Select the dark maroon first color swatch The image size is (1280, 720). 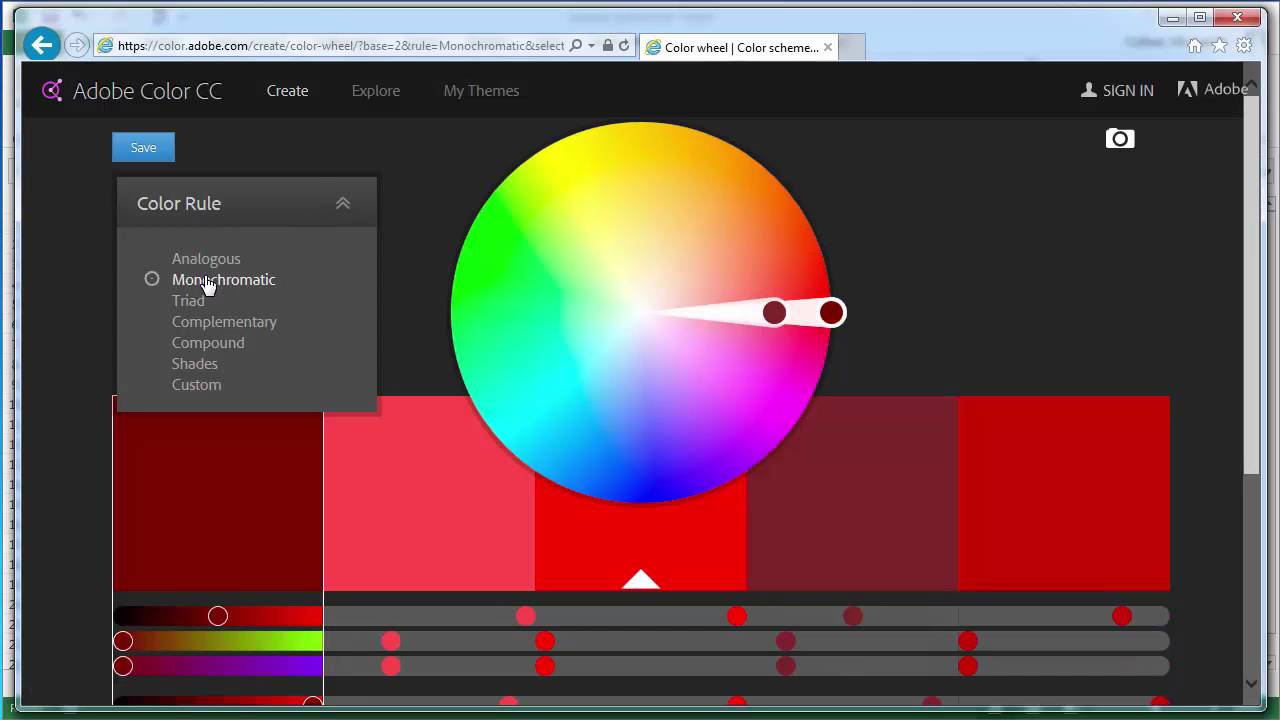tap(218, 500)
